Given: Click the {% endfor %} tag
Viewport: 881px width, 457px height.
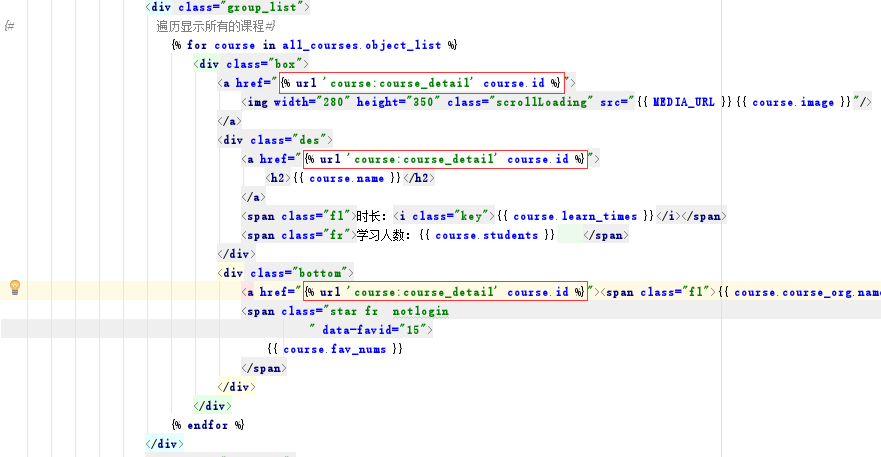Looking at the screenshot, I should tap(208, 425).
